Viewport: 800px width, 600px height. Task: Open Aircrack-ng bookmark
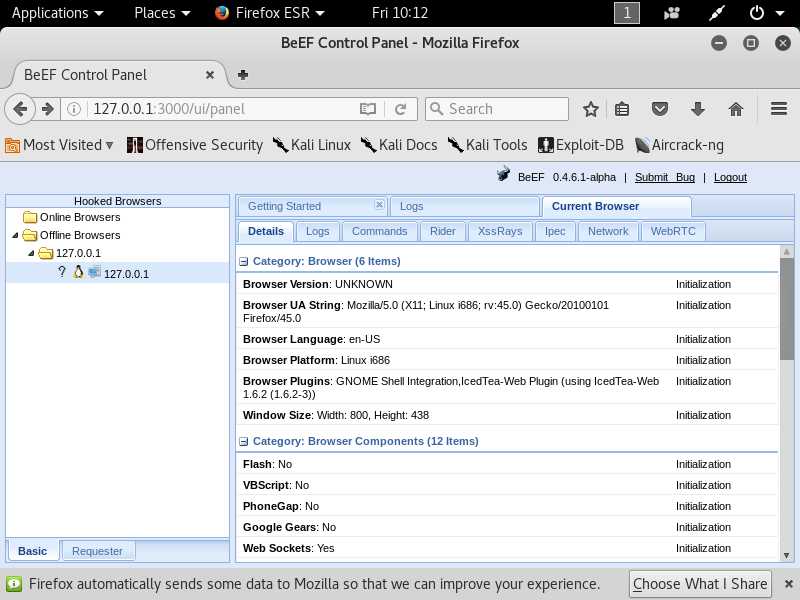[679, 145]
